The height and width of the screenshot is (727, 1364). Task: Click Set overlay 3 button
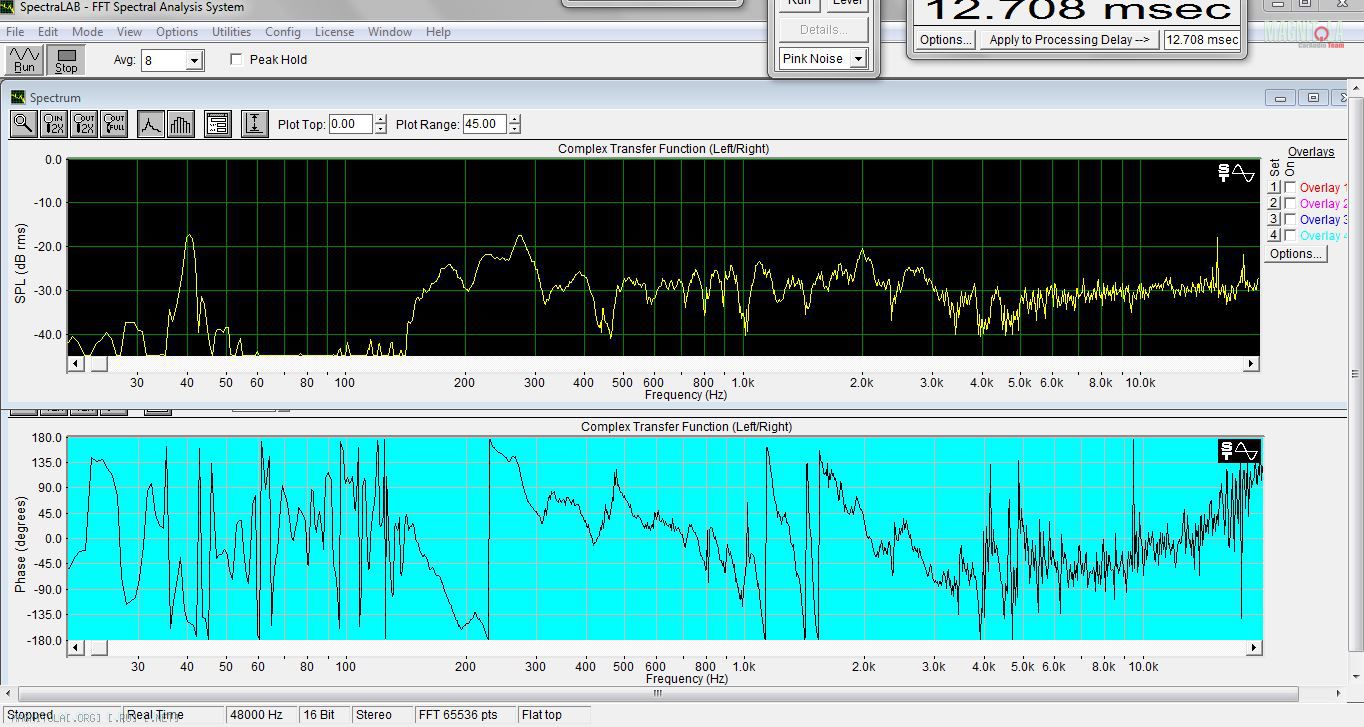[x=1274, y=219]
